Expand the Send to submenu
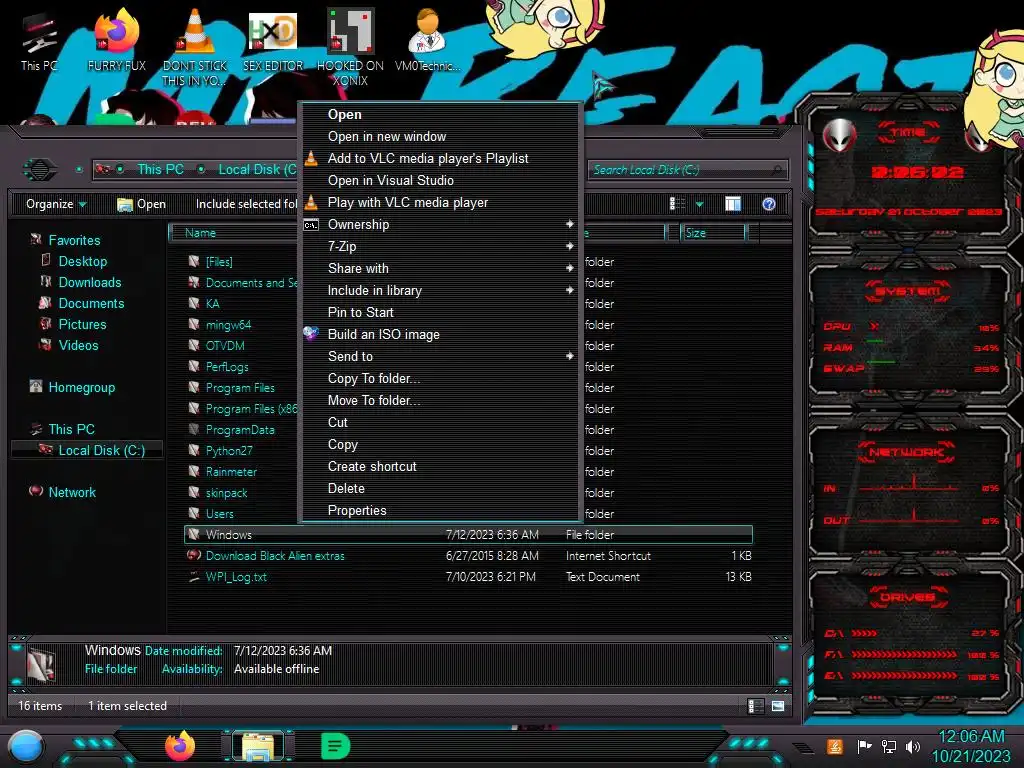Screen dimensions: 1024x768 click(x=440, y=357)
